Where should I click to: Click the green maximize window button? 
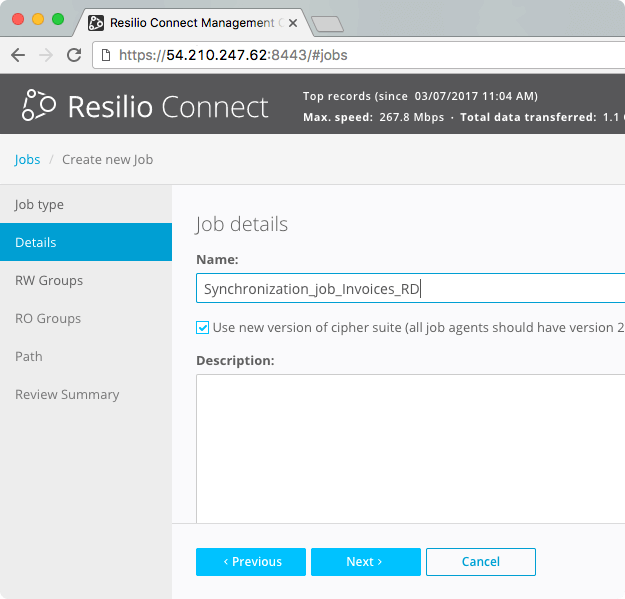(x=58, y=19)
